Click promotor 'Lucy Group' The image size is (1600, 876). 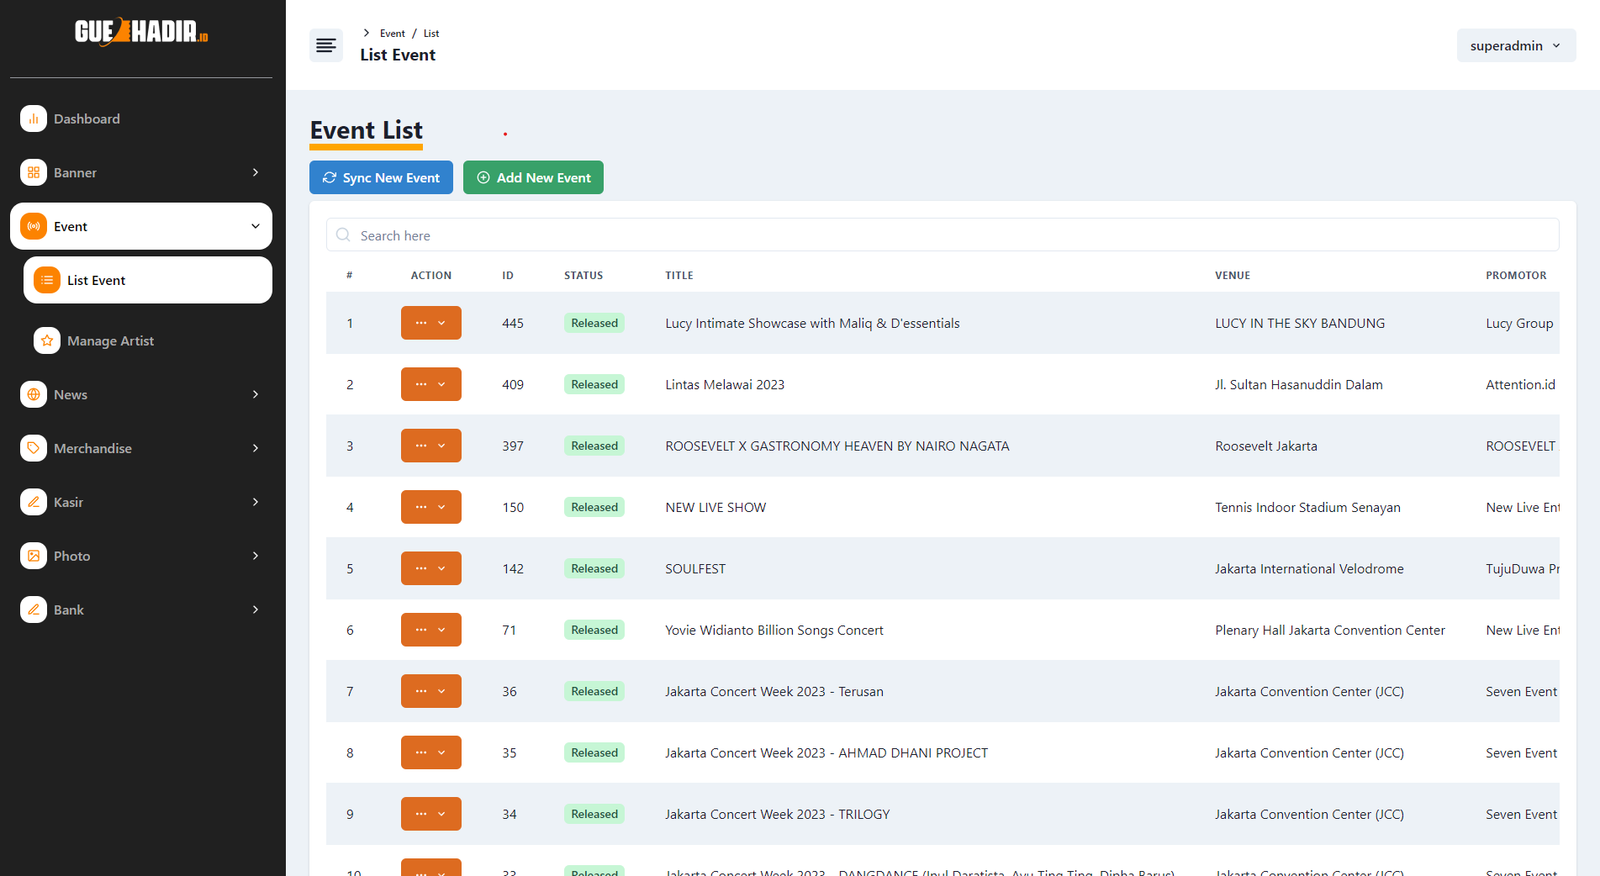[x=1519, y=323]
